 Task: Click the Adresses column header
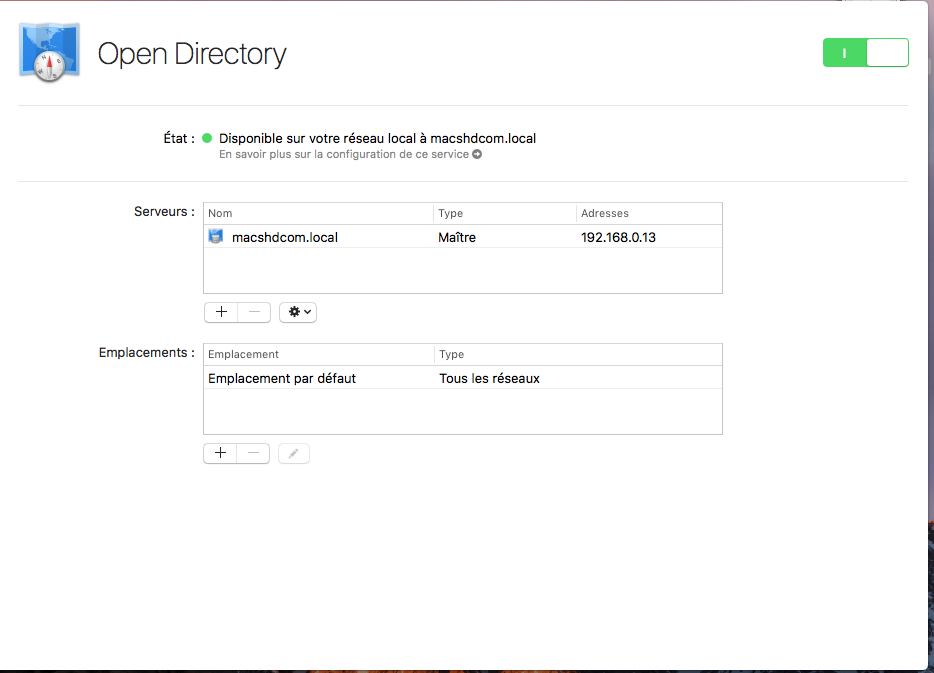pos(605,213)
